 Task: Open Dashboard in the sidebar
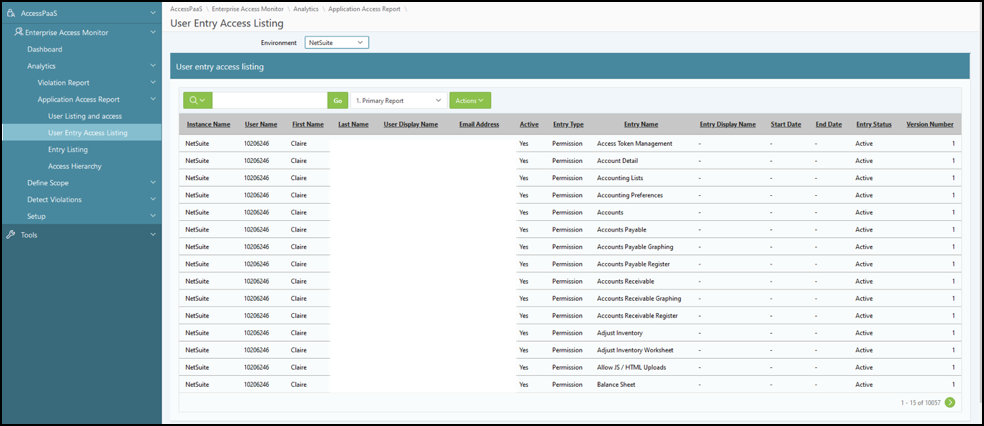tap(45, 49)
